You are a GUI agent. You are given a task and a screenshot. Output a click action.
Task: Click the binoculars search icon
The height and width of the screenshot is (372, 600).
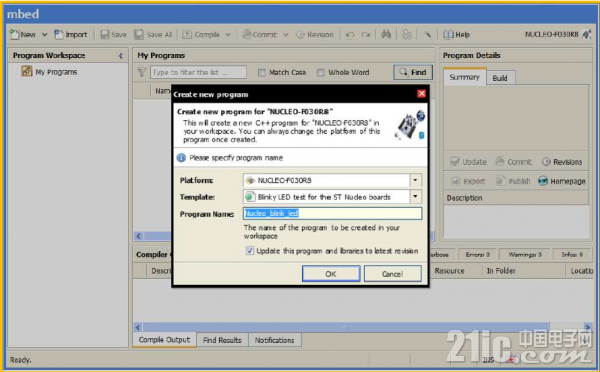[x=386, y=34]
